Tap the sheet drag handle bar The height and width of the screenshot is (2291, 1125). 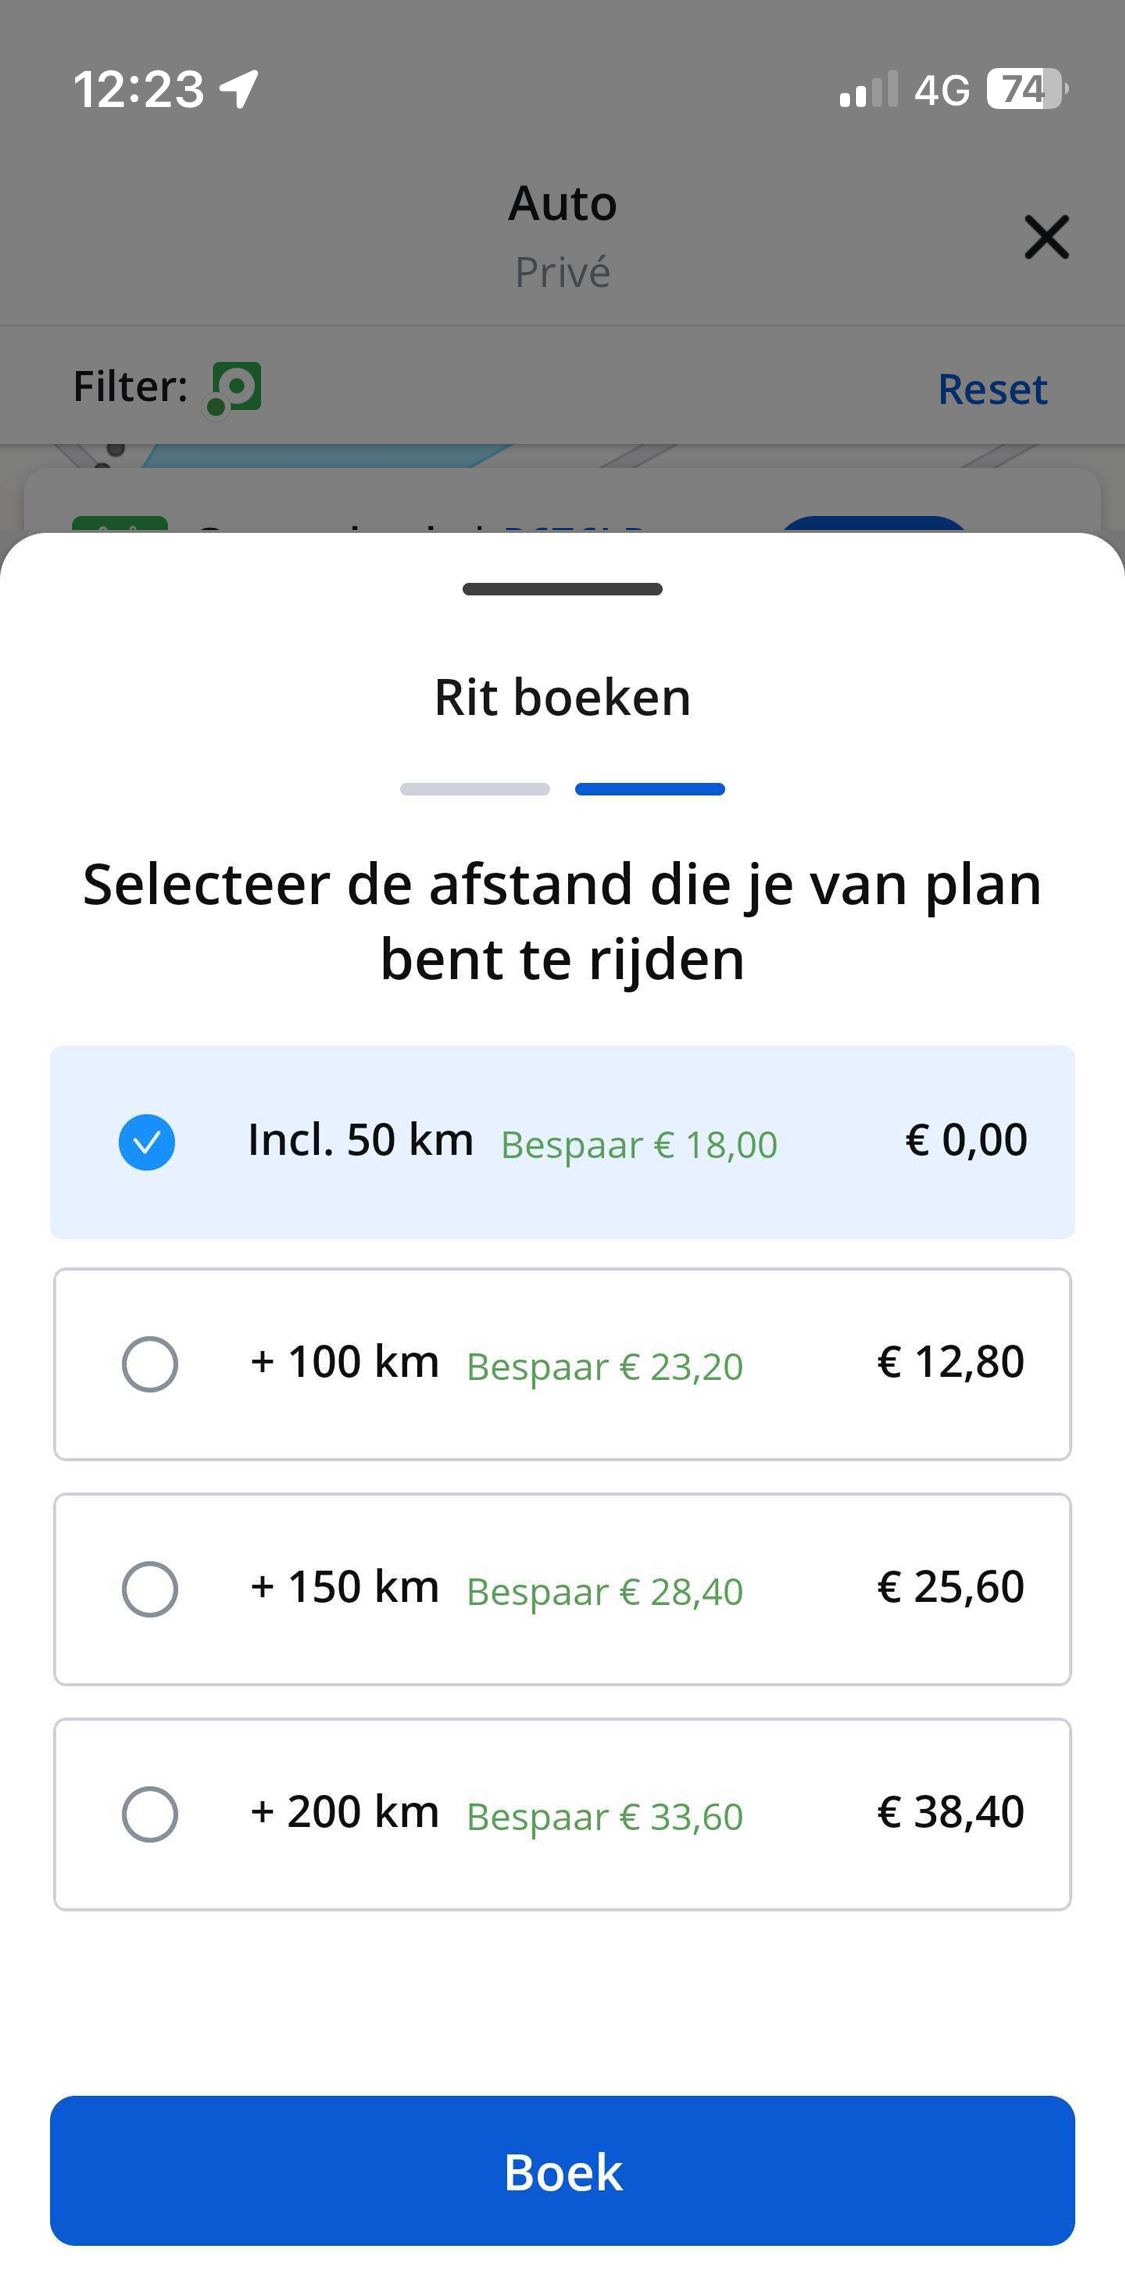562,589
